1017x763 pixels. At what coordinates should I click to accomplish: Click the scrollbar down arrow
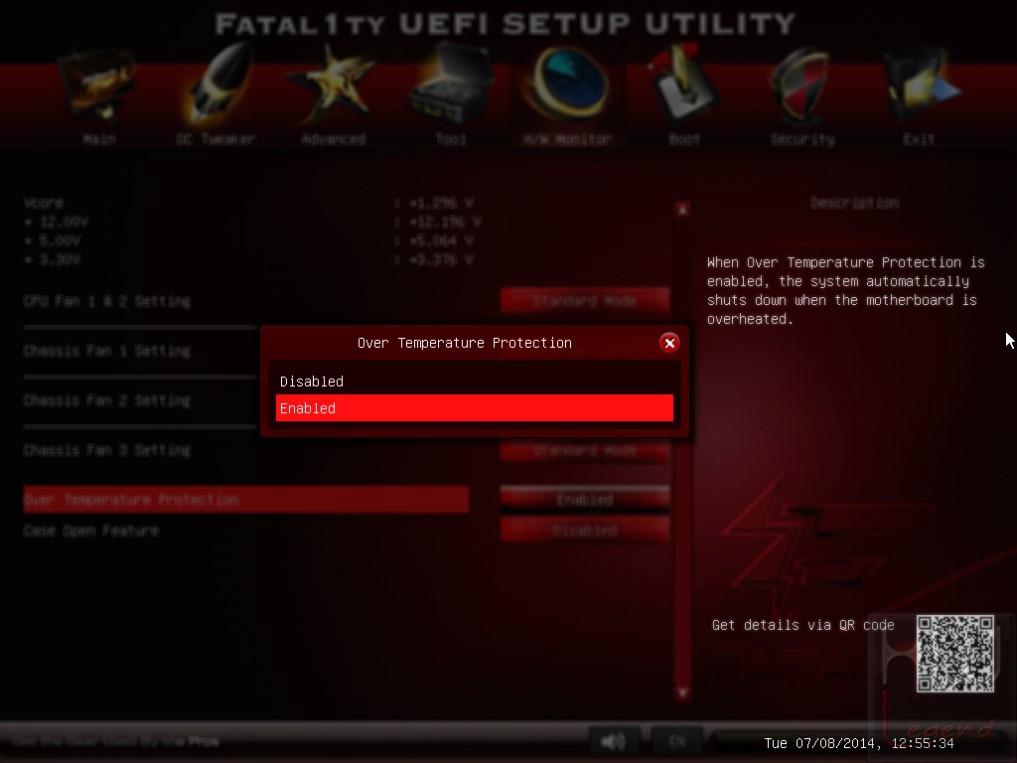(x=682, y=693)
